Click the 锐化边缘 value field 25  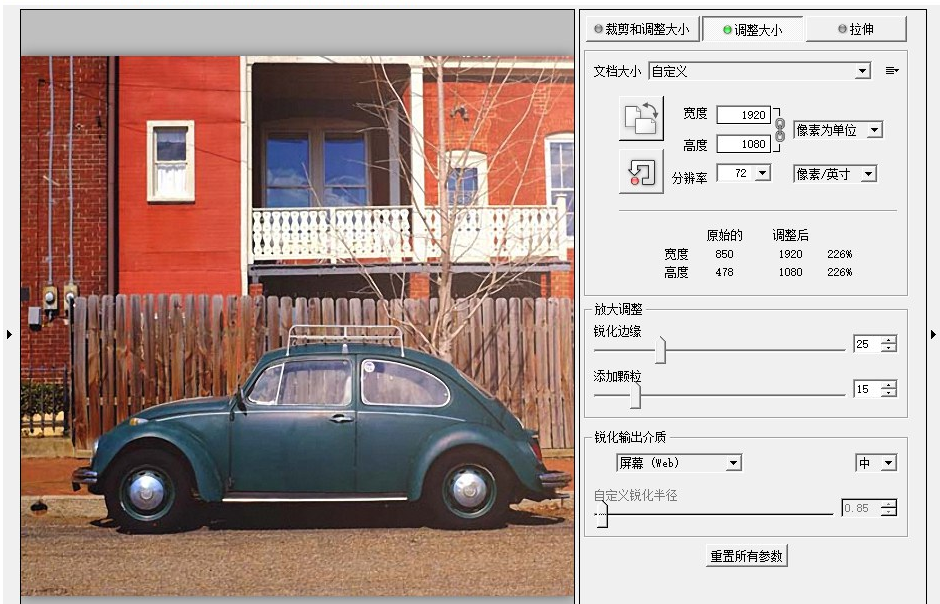[x=867, y=344]
